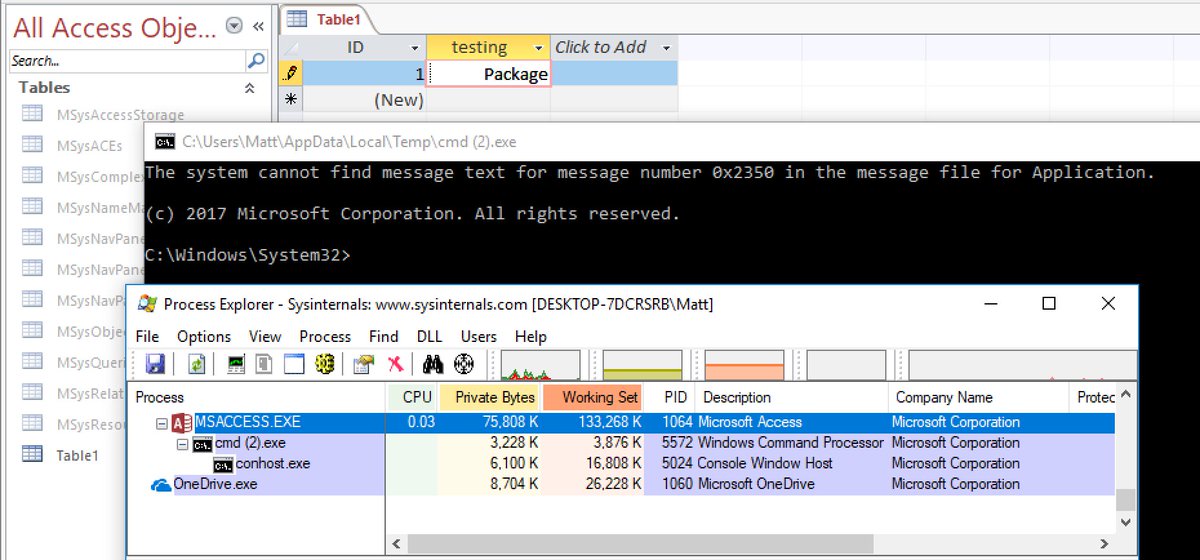Open the testing column dropdown arrow

539,48
